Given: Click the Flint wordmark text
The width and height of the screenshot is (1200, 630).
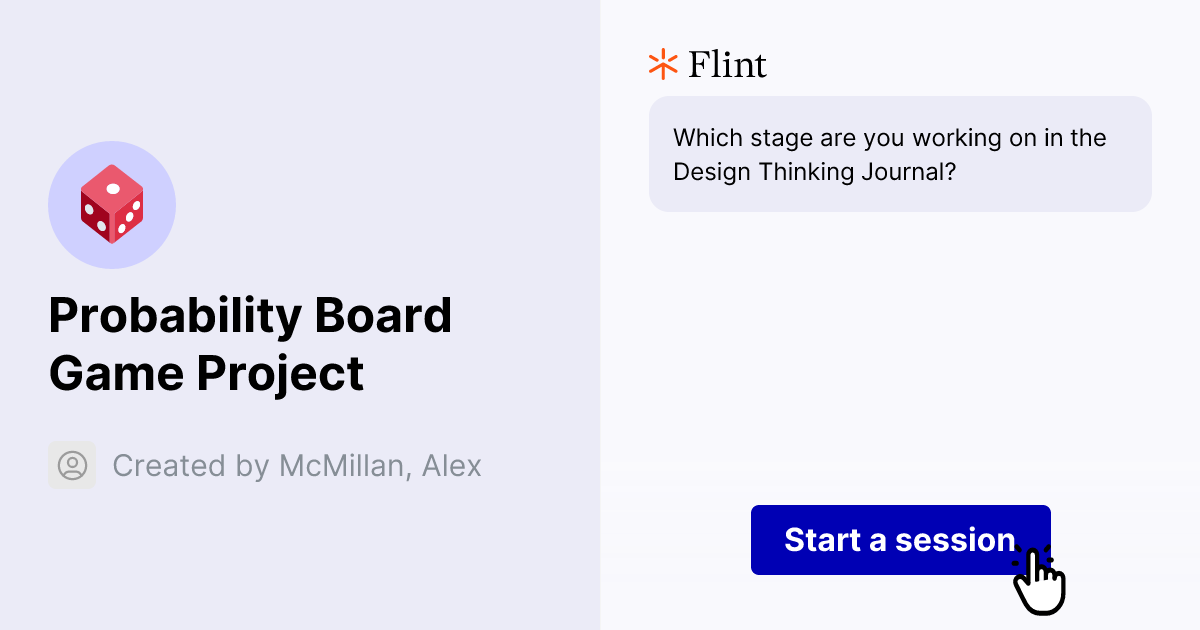Looking at the screenshot, I should coord(726,64).
